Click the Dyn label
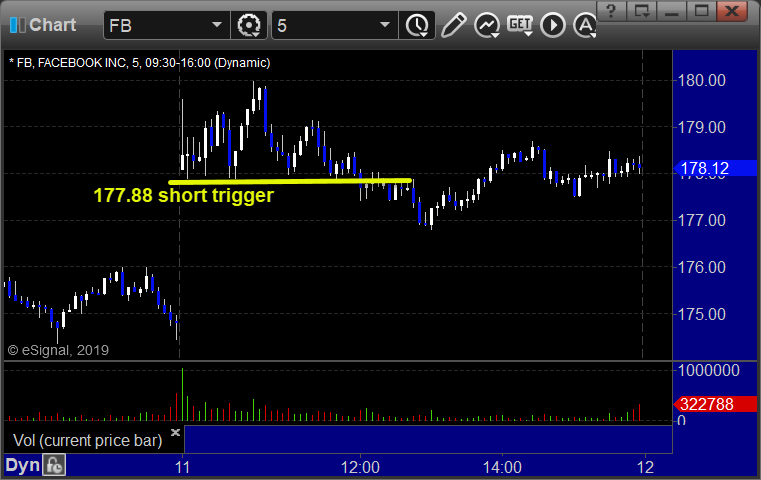761x480 pixels. (x=22, y=465)
